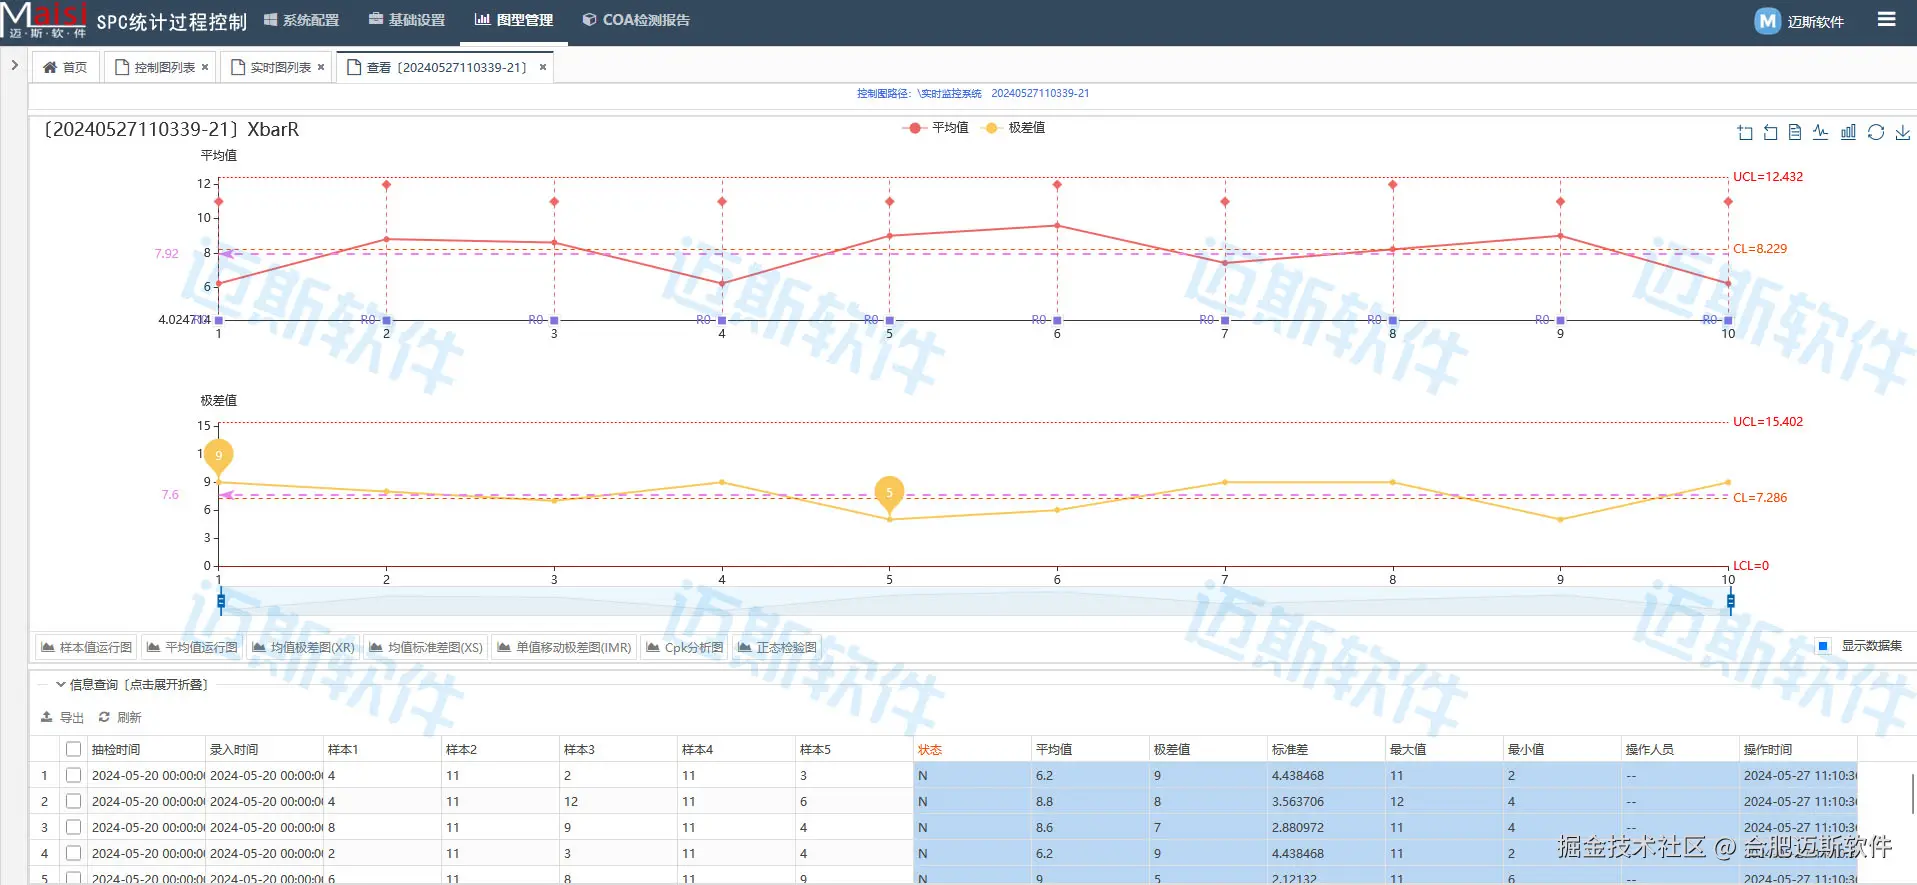Open the COA检测报告 menu
The height and width of the screenshot is (885, 1917).
click(636, 20)
